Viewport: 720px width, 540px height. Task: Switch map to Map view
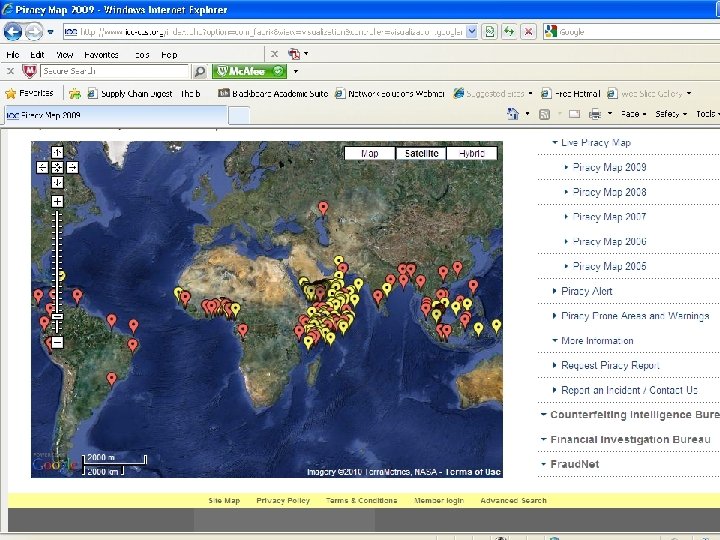coord(370,154)
